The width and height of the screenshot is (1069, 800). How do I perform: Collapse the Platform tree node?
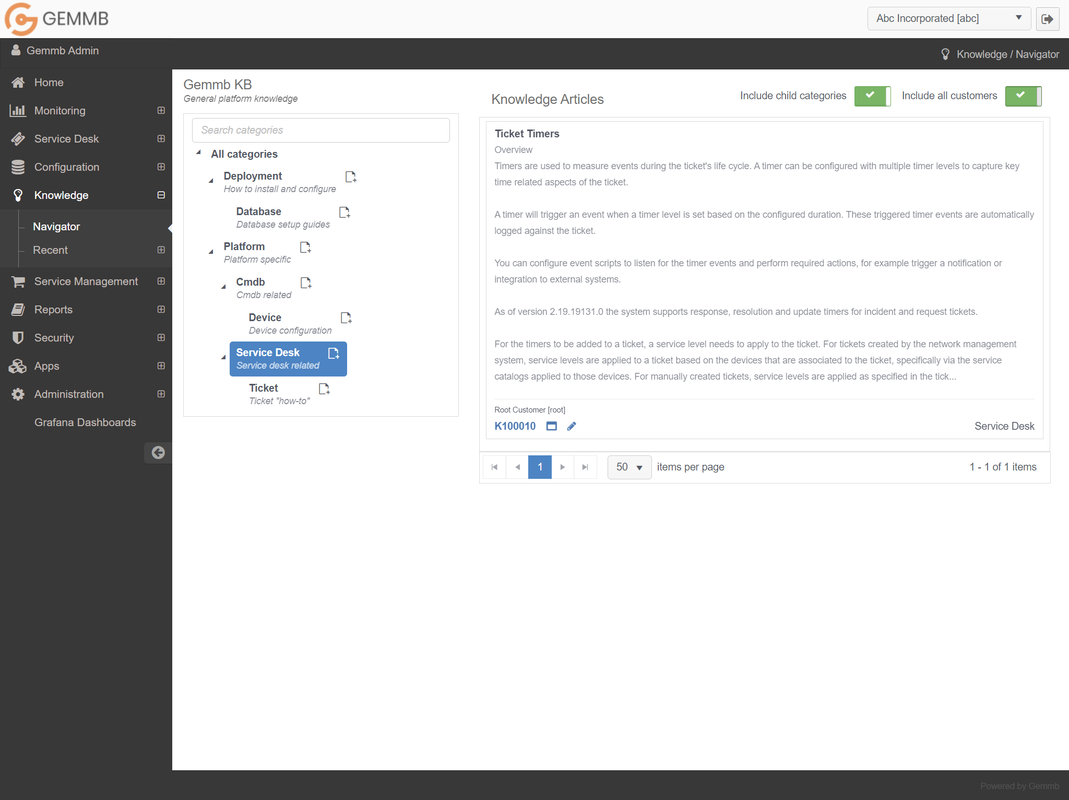(211, 252)
